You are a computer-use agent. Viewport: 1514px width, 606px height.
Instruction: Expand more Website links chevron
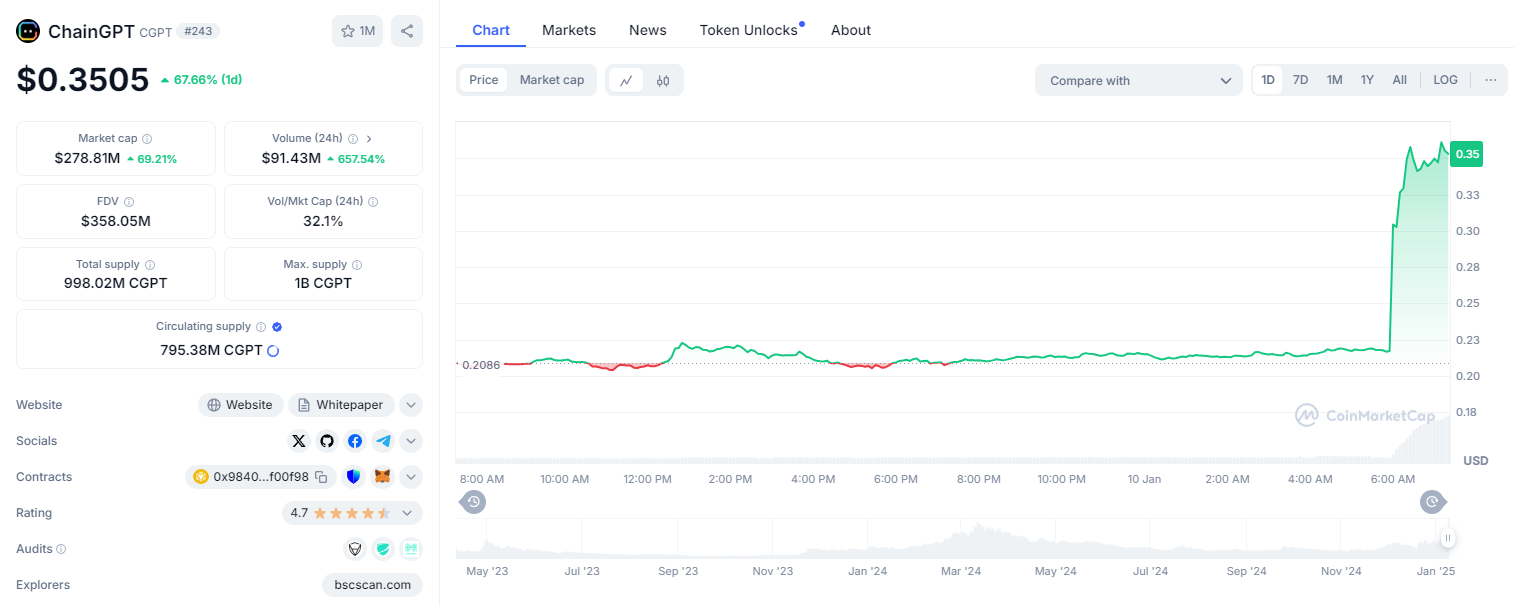[x=411, y=405]
